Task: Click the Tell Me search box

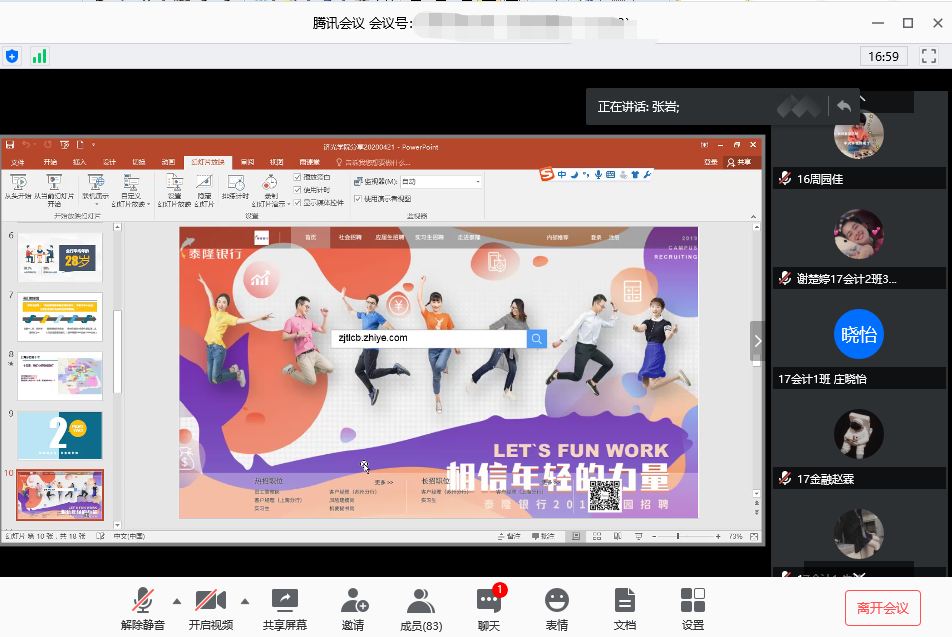Action: coord(374,162)
